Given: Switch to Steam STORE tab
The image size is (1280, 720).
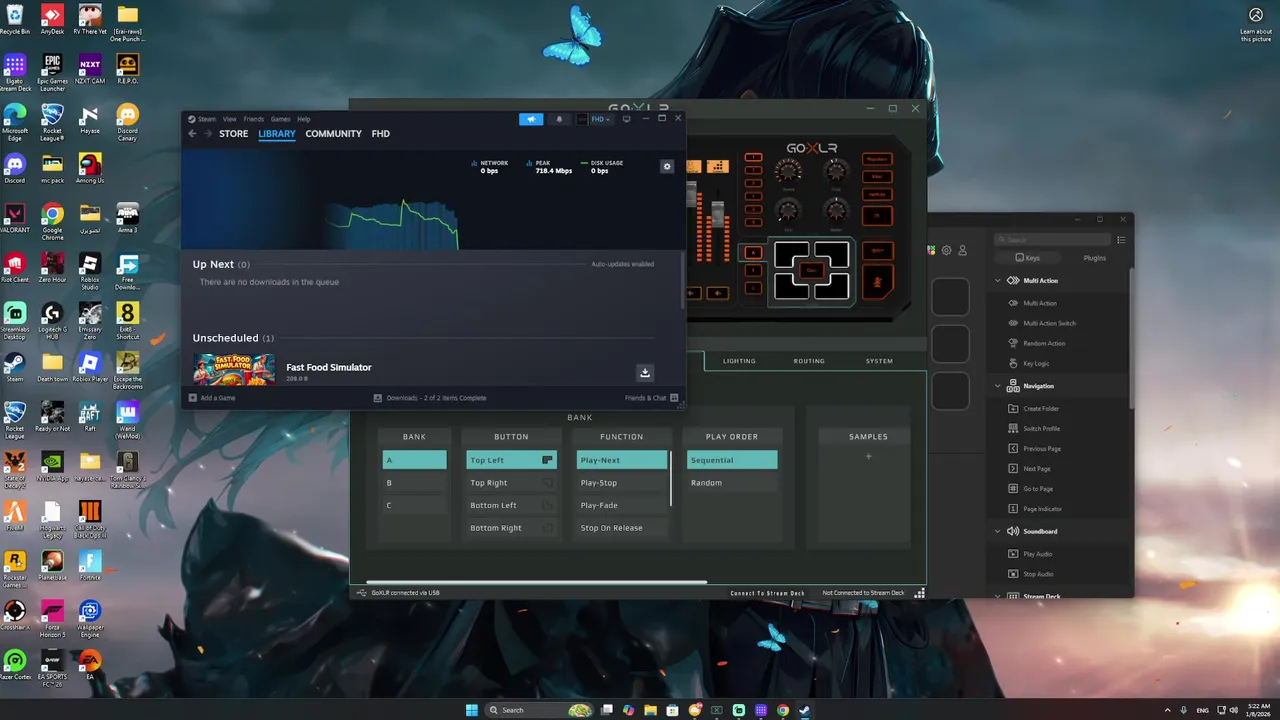Looking at the screenshot, I should point(234,134).
